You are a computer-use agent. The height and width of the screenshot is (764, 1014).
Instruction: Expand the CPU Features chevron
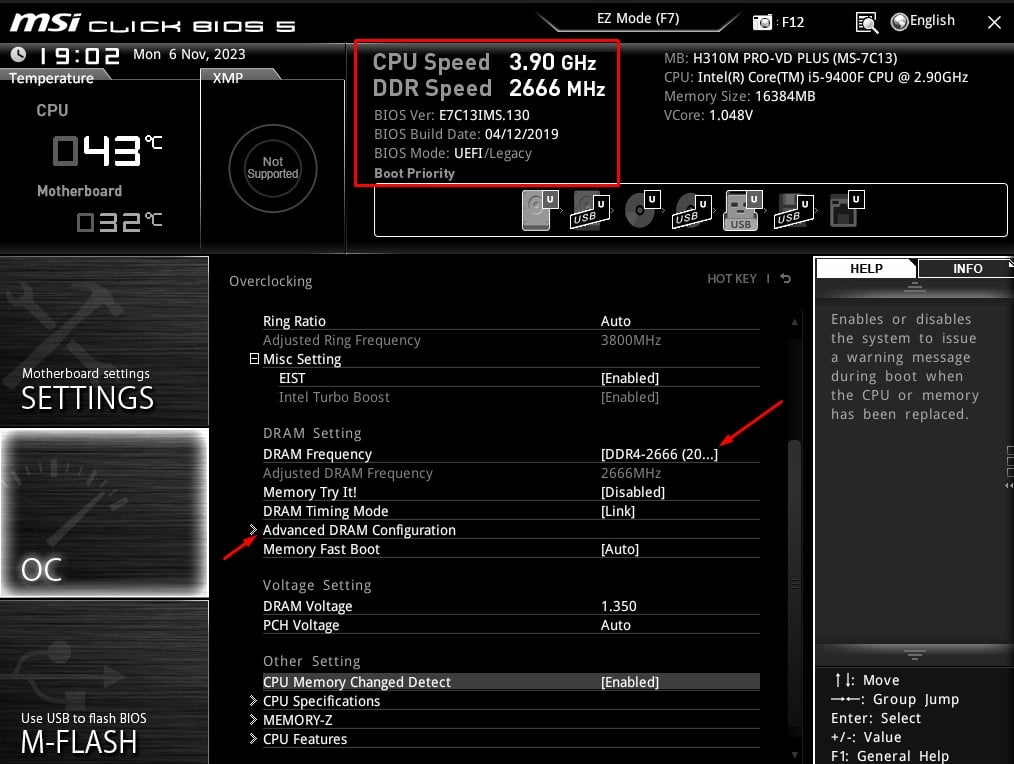[x=254, y=738]
